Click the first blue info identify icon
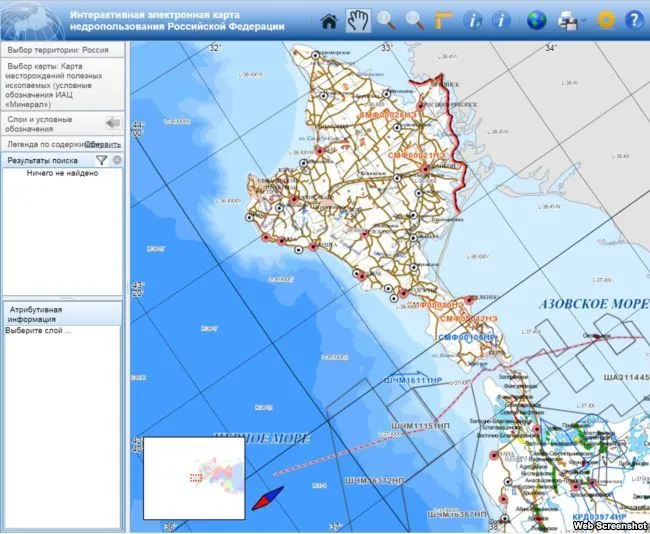Viewport: 650px width, 534px height. [475, 19]
